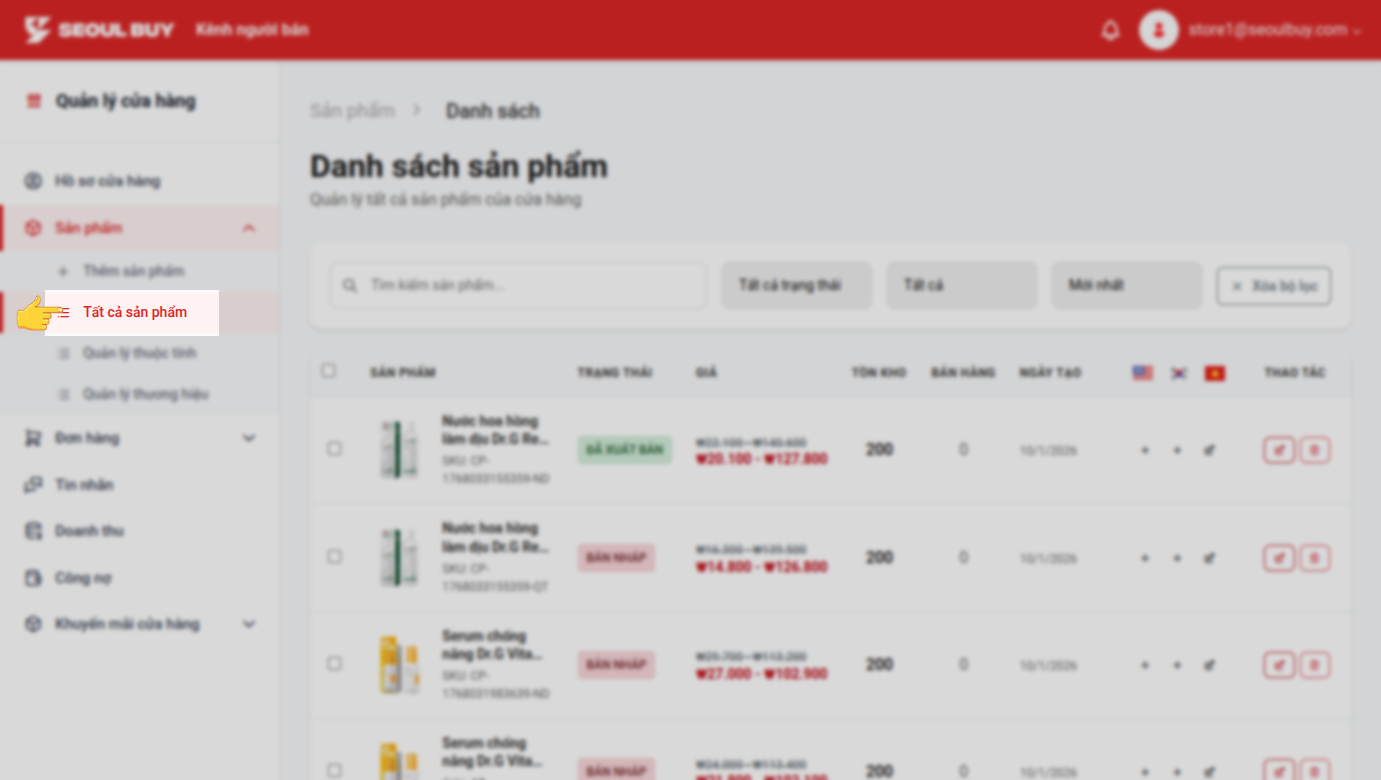This screenshot has width=1381, height=780.
Task: Go to "Doanh thu" in the sidebar
Action: [89, 531]
